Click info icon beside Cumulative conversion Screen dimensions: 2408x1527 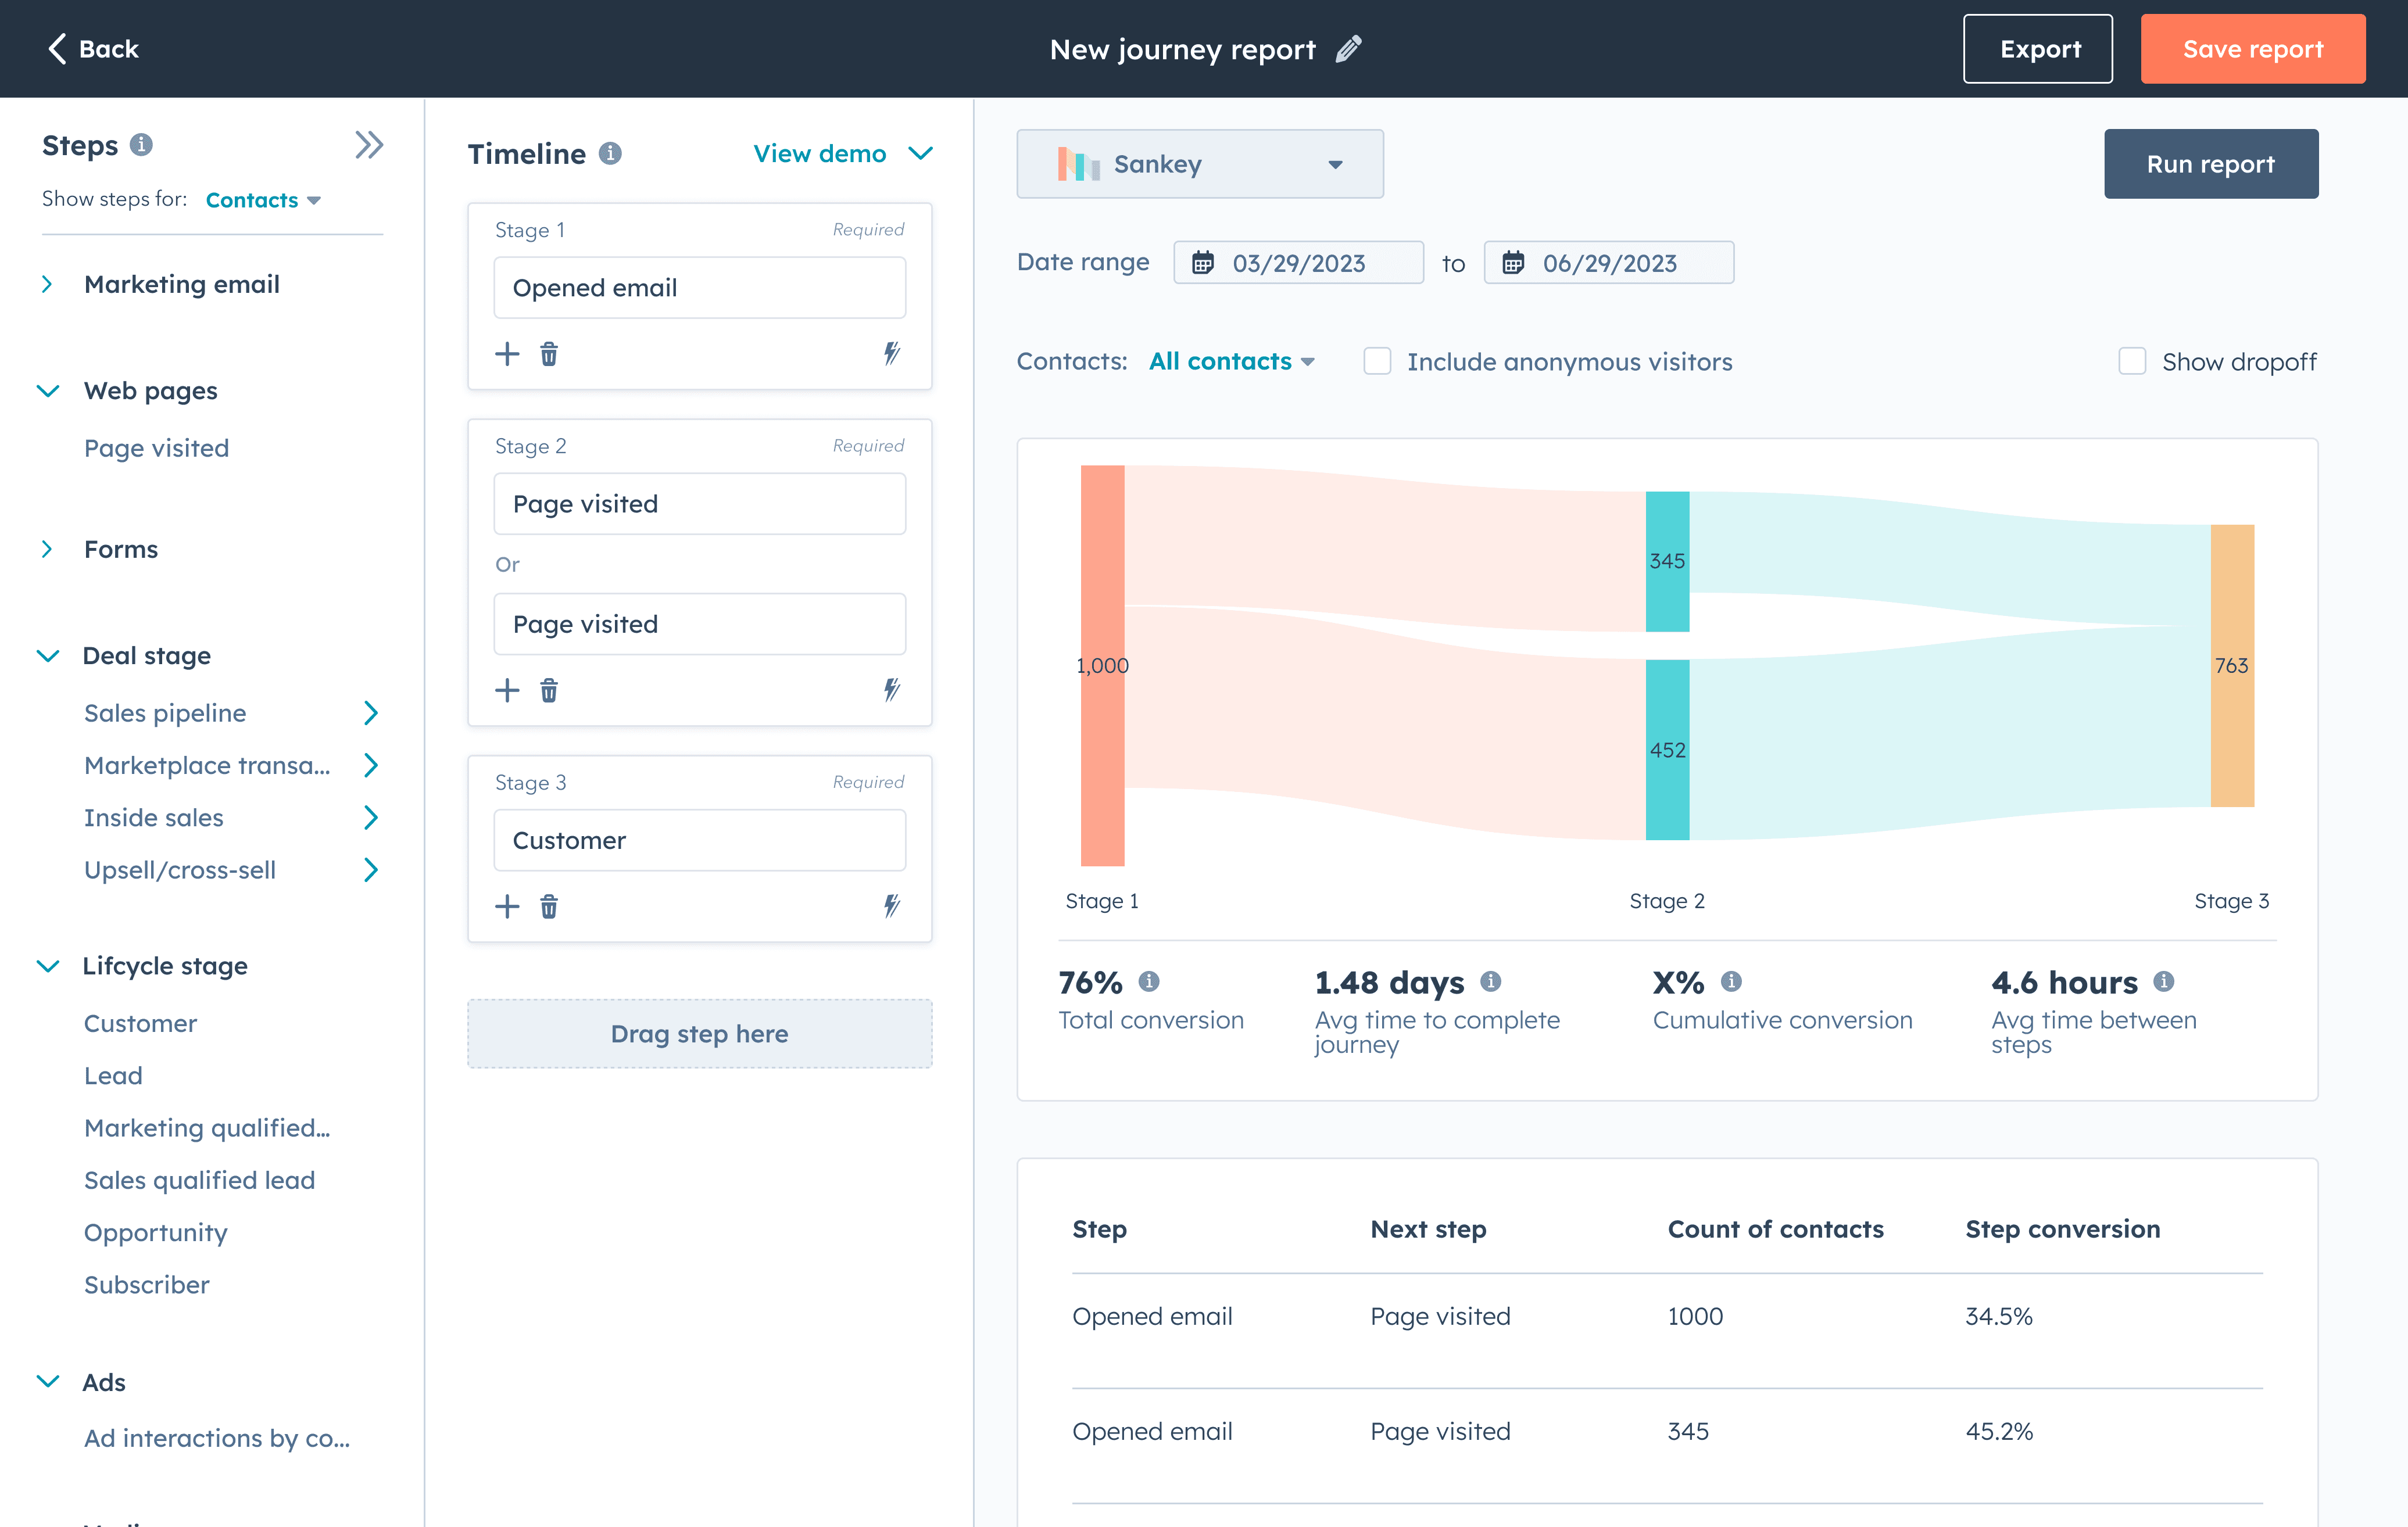pos(1731,982)
